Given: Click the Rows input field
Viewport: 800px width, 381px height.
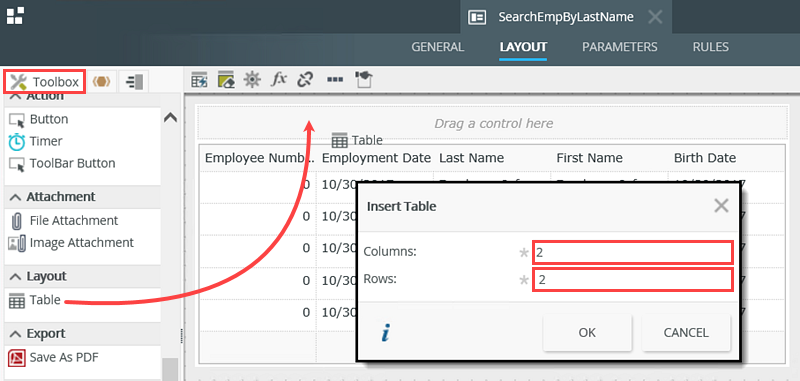Looking at the screenshot, I should [x=633, y=280].
